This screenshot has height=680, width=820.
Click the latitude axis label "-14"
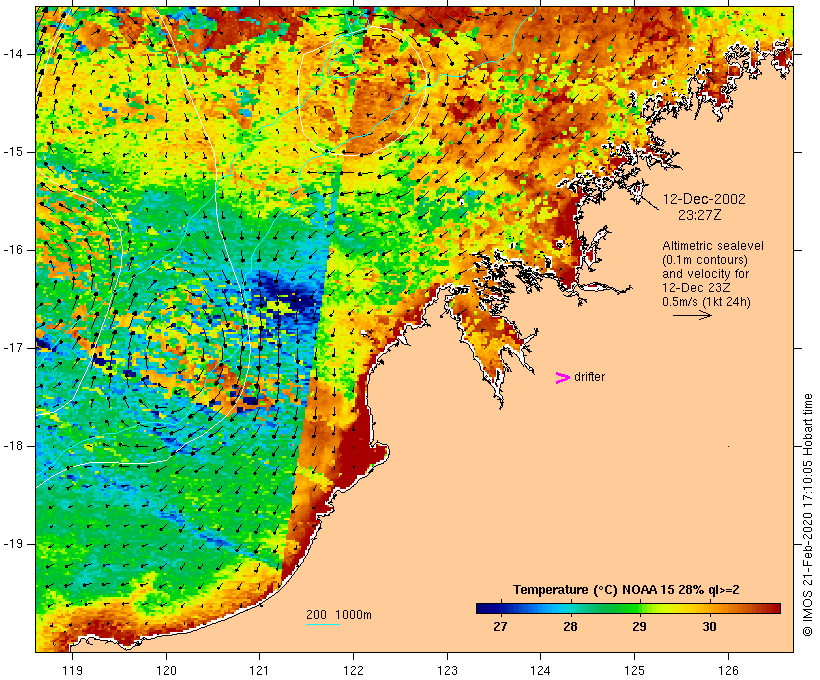click(12, 54)
